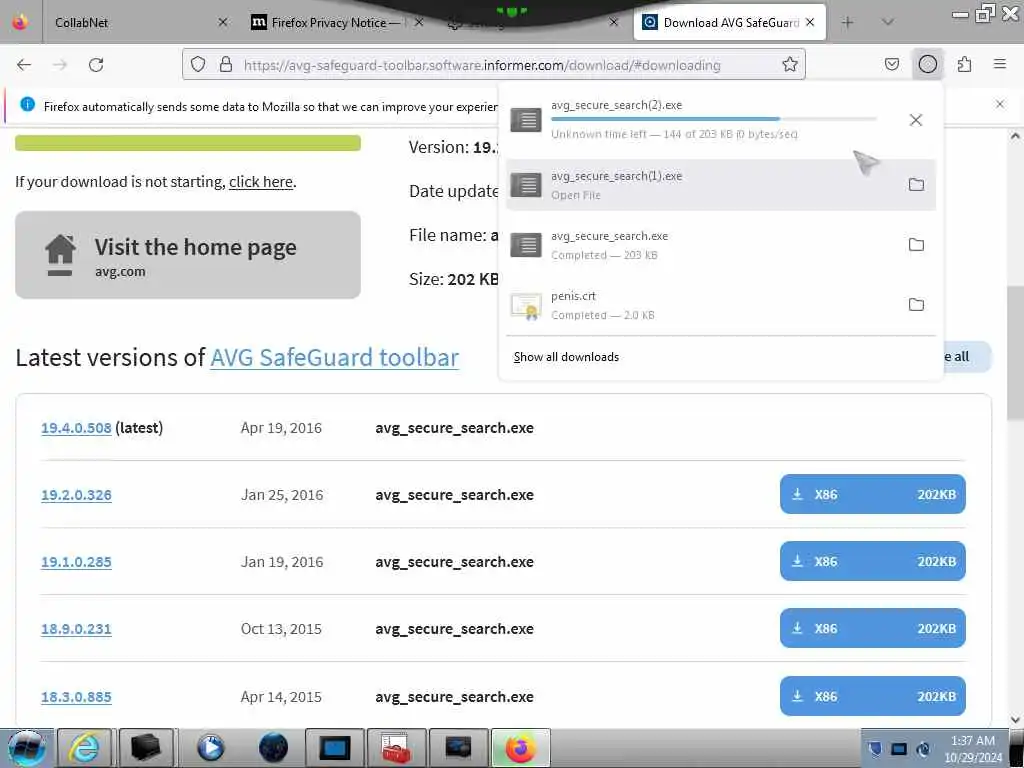Open a new browser tab
The height and width of the screenshot is (768, 1024).
pos(847,23)
